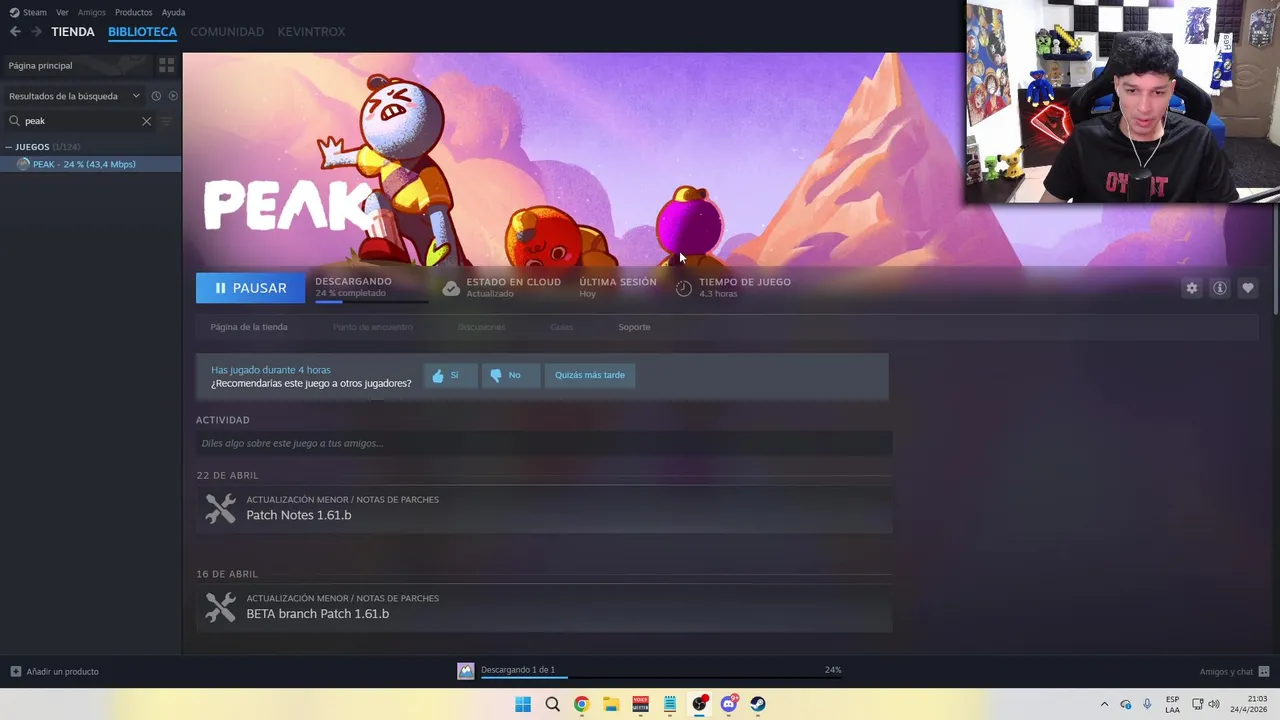Open Patch Notes 1.61.b news item
The height and width of the screenshot is (720, 1280).
544,508
